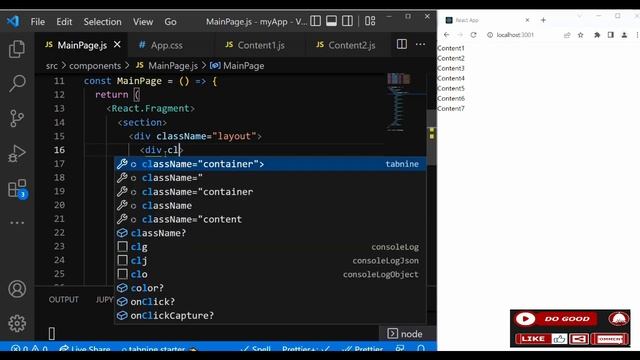Choose the className=" suggestion
Screen dimensions: 640x360
pyautogui.click(x=270, y=178)
